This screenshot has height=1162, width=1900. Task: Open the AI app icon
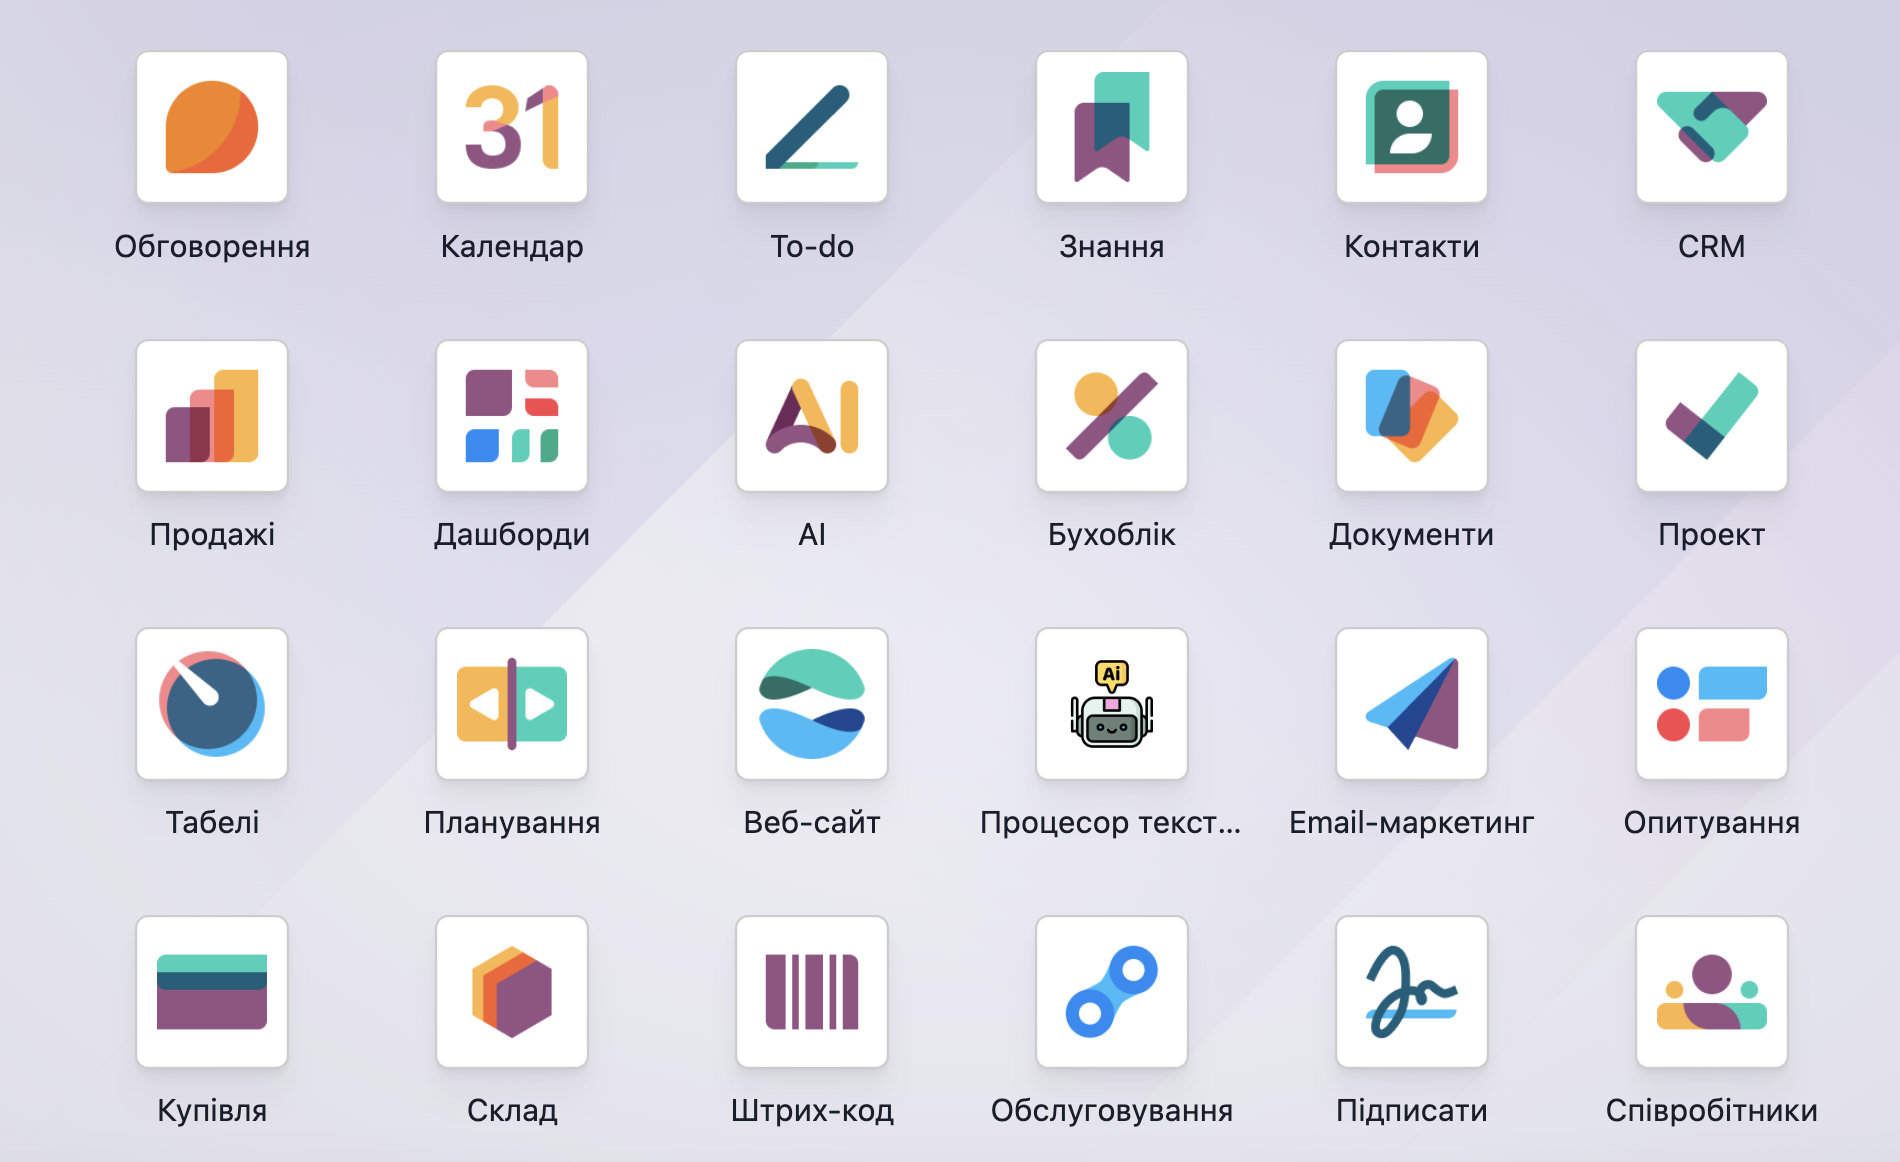(812, 415)
